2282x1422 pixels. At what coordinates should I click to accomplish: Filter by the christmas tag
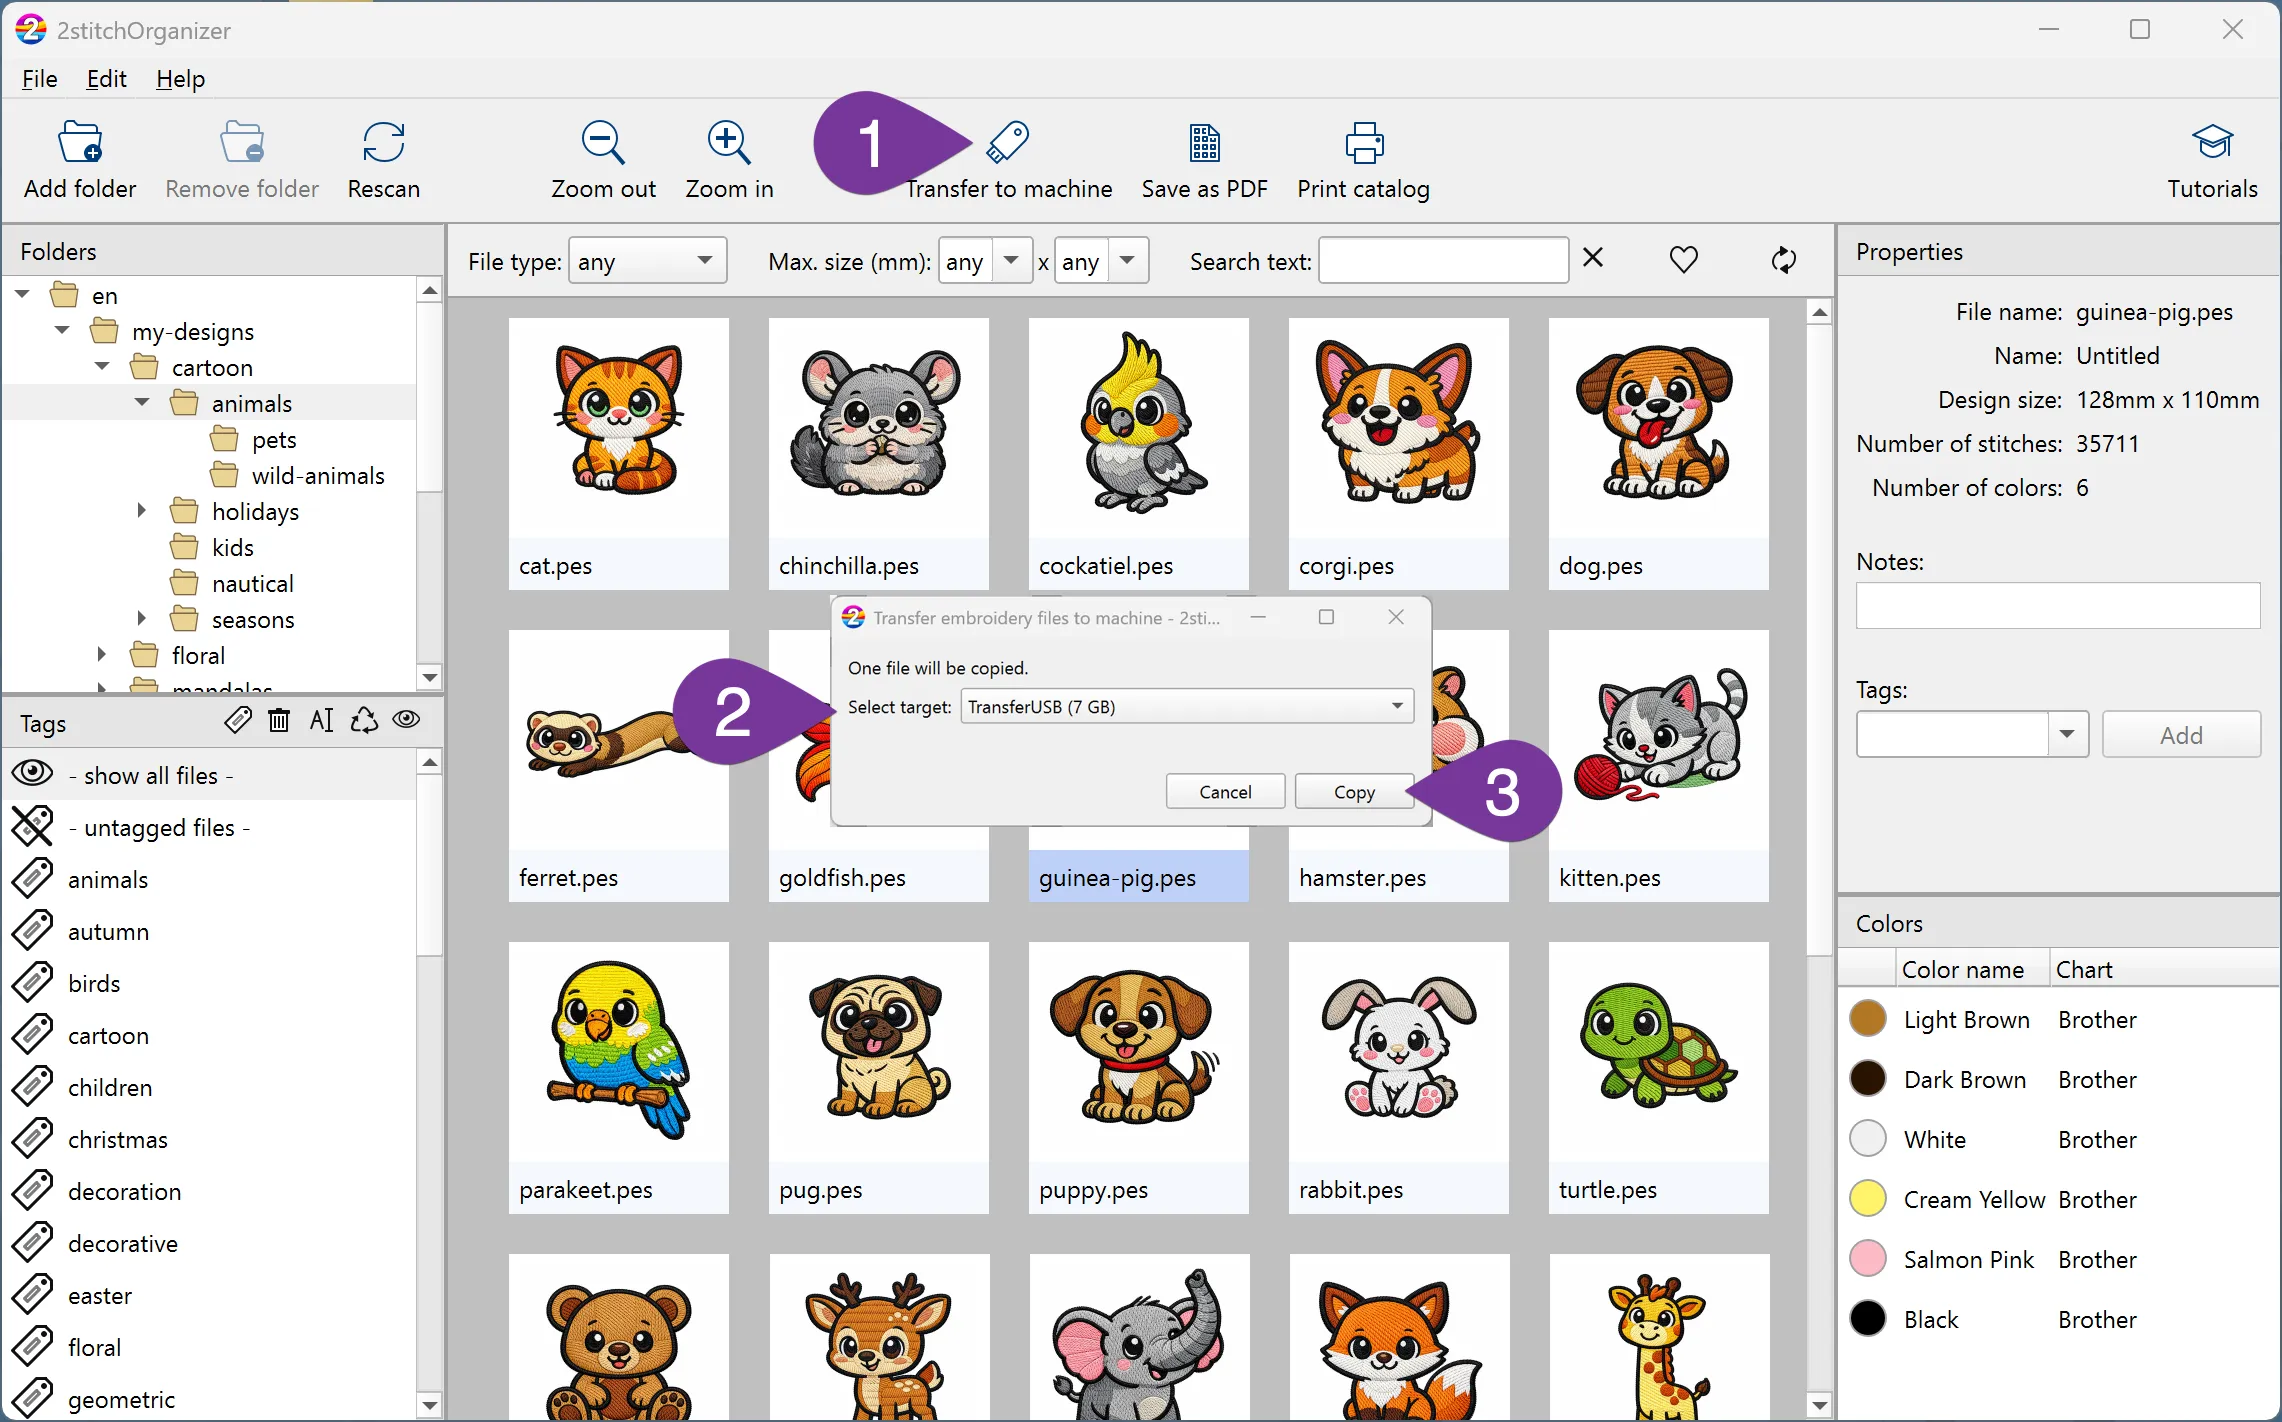pos(210,1139)
